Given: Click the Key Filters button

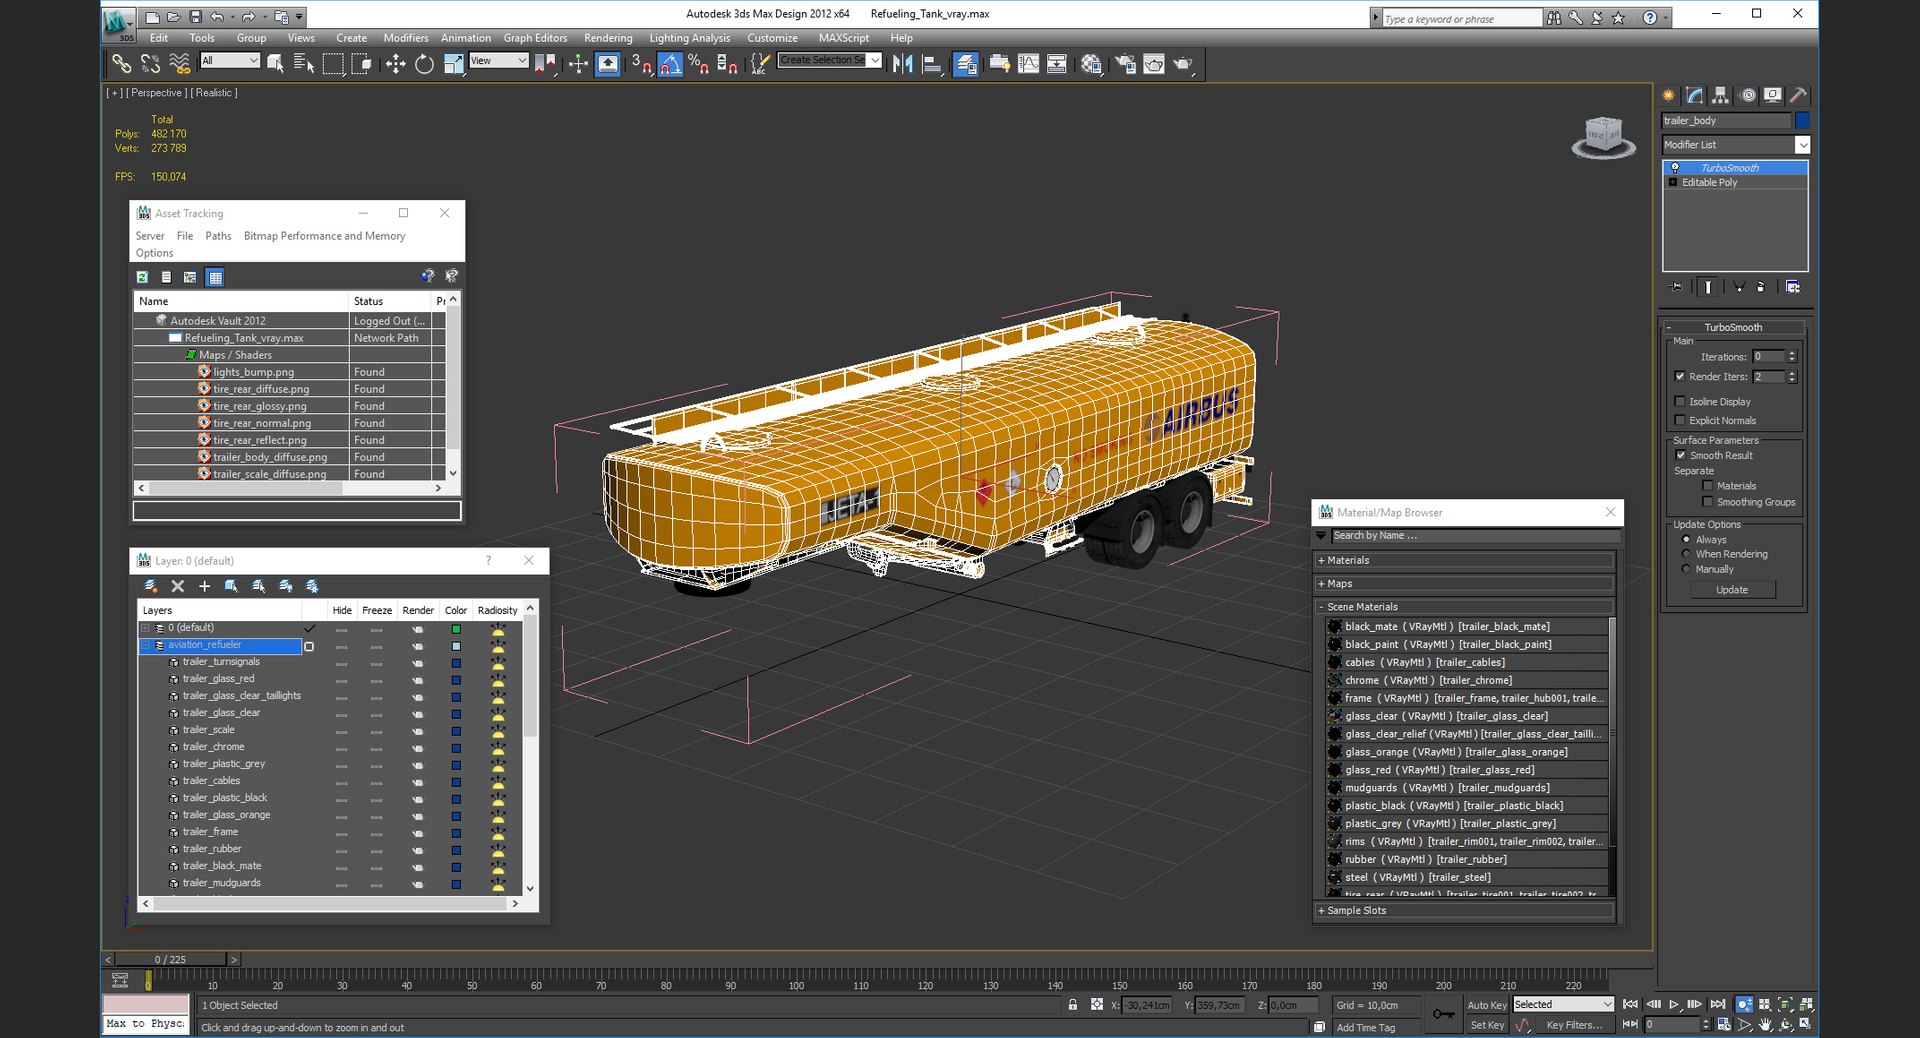Looking at the screenshot, I should [x=1574, y=1025].
